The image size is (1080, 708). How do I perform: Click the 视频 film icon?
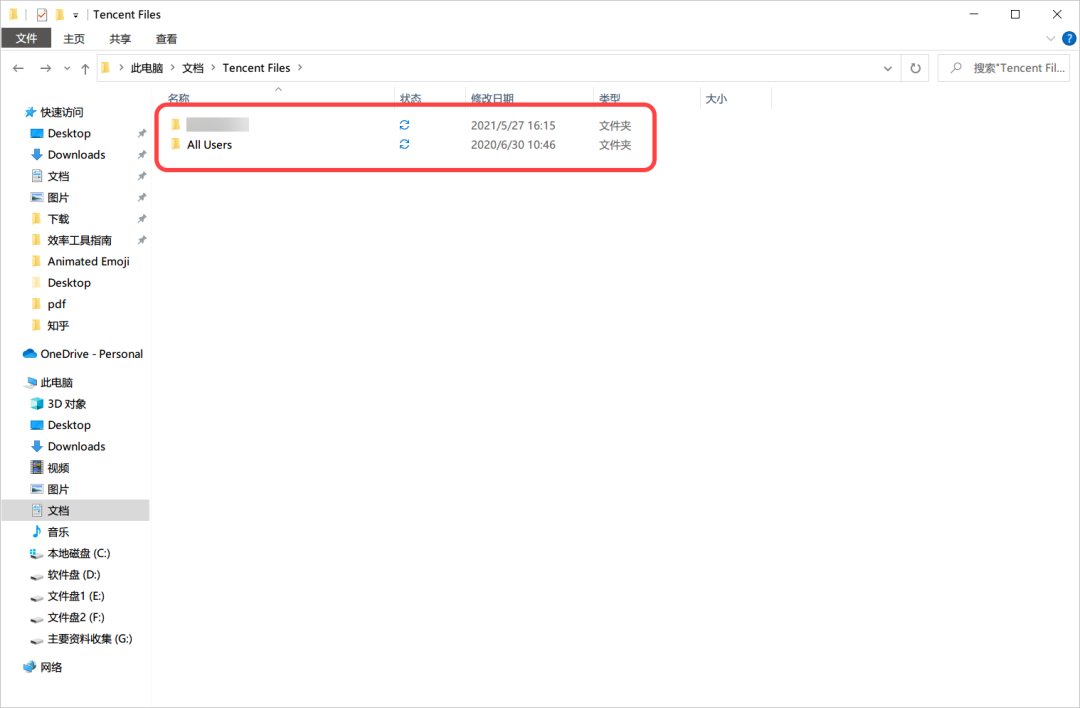[x=37, y=468]
